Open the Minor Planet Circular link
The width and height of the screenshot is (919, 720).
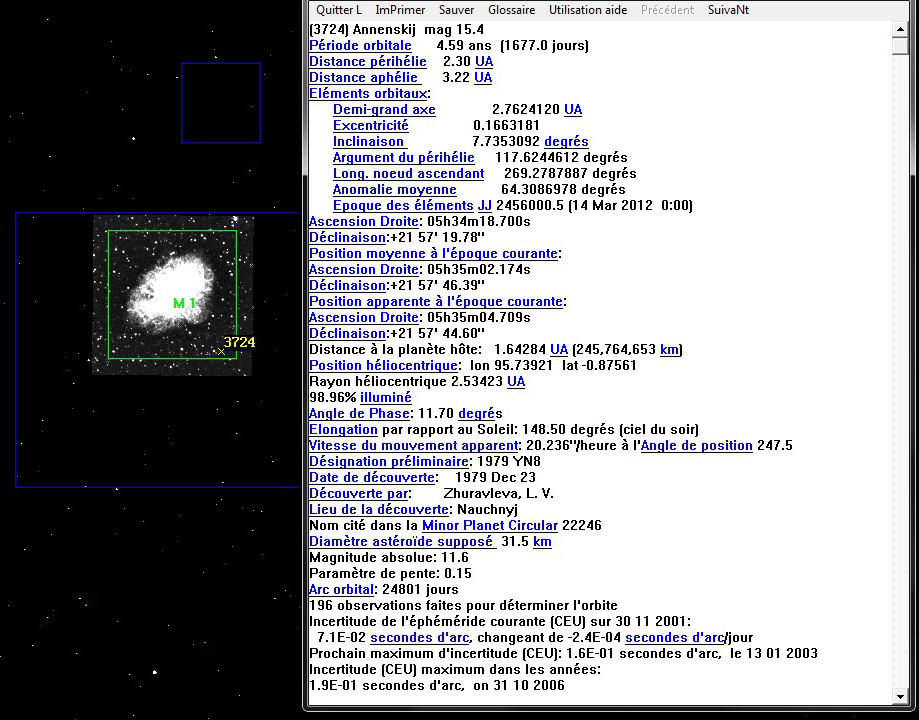pos(494,525)
